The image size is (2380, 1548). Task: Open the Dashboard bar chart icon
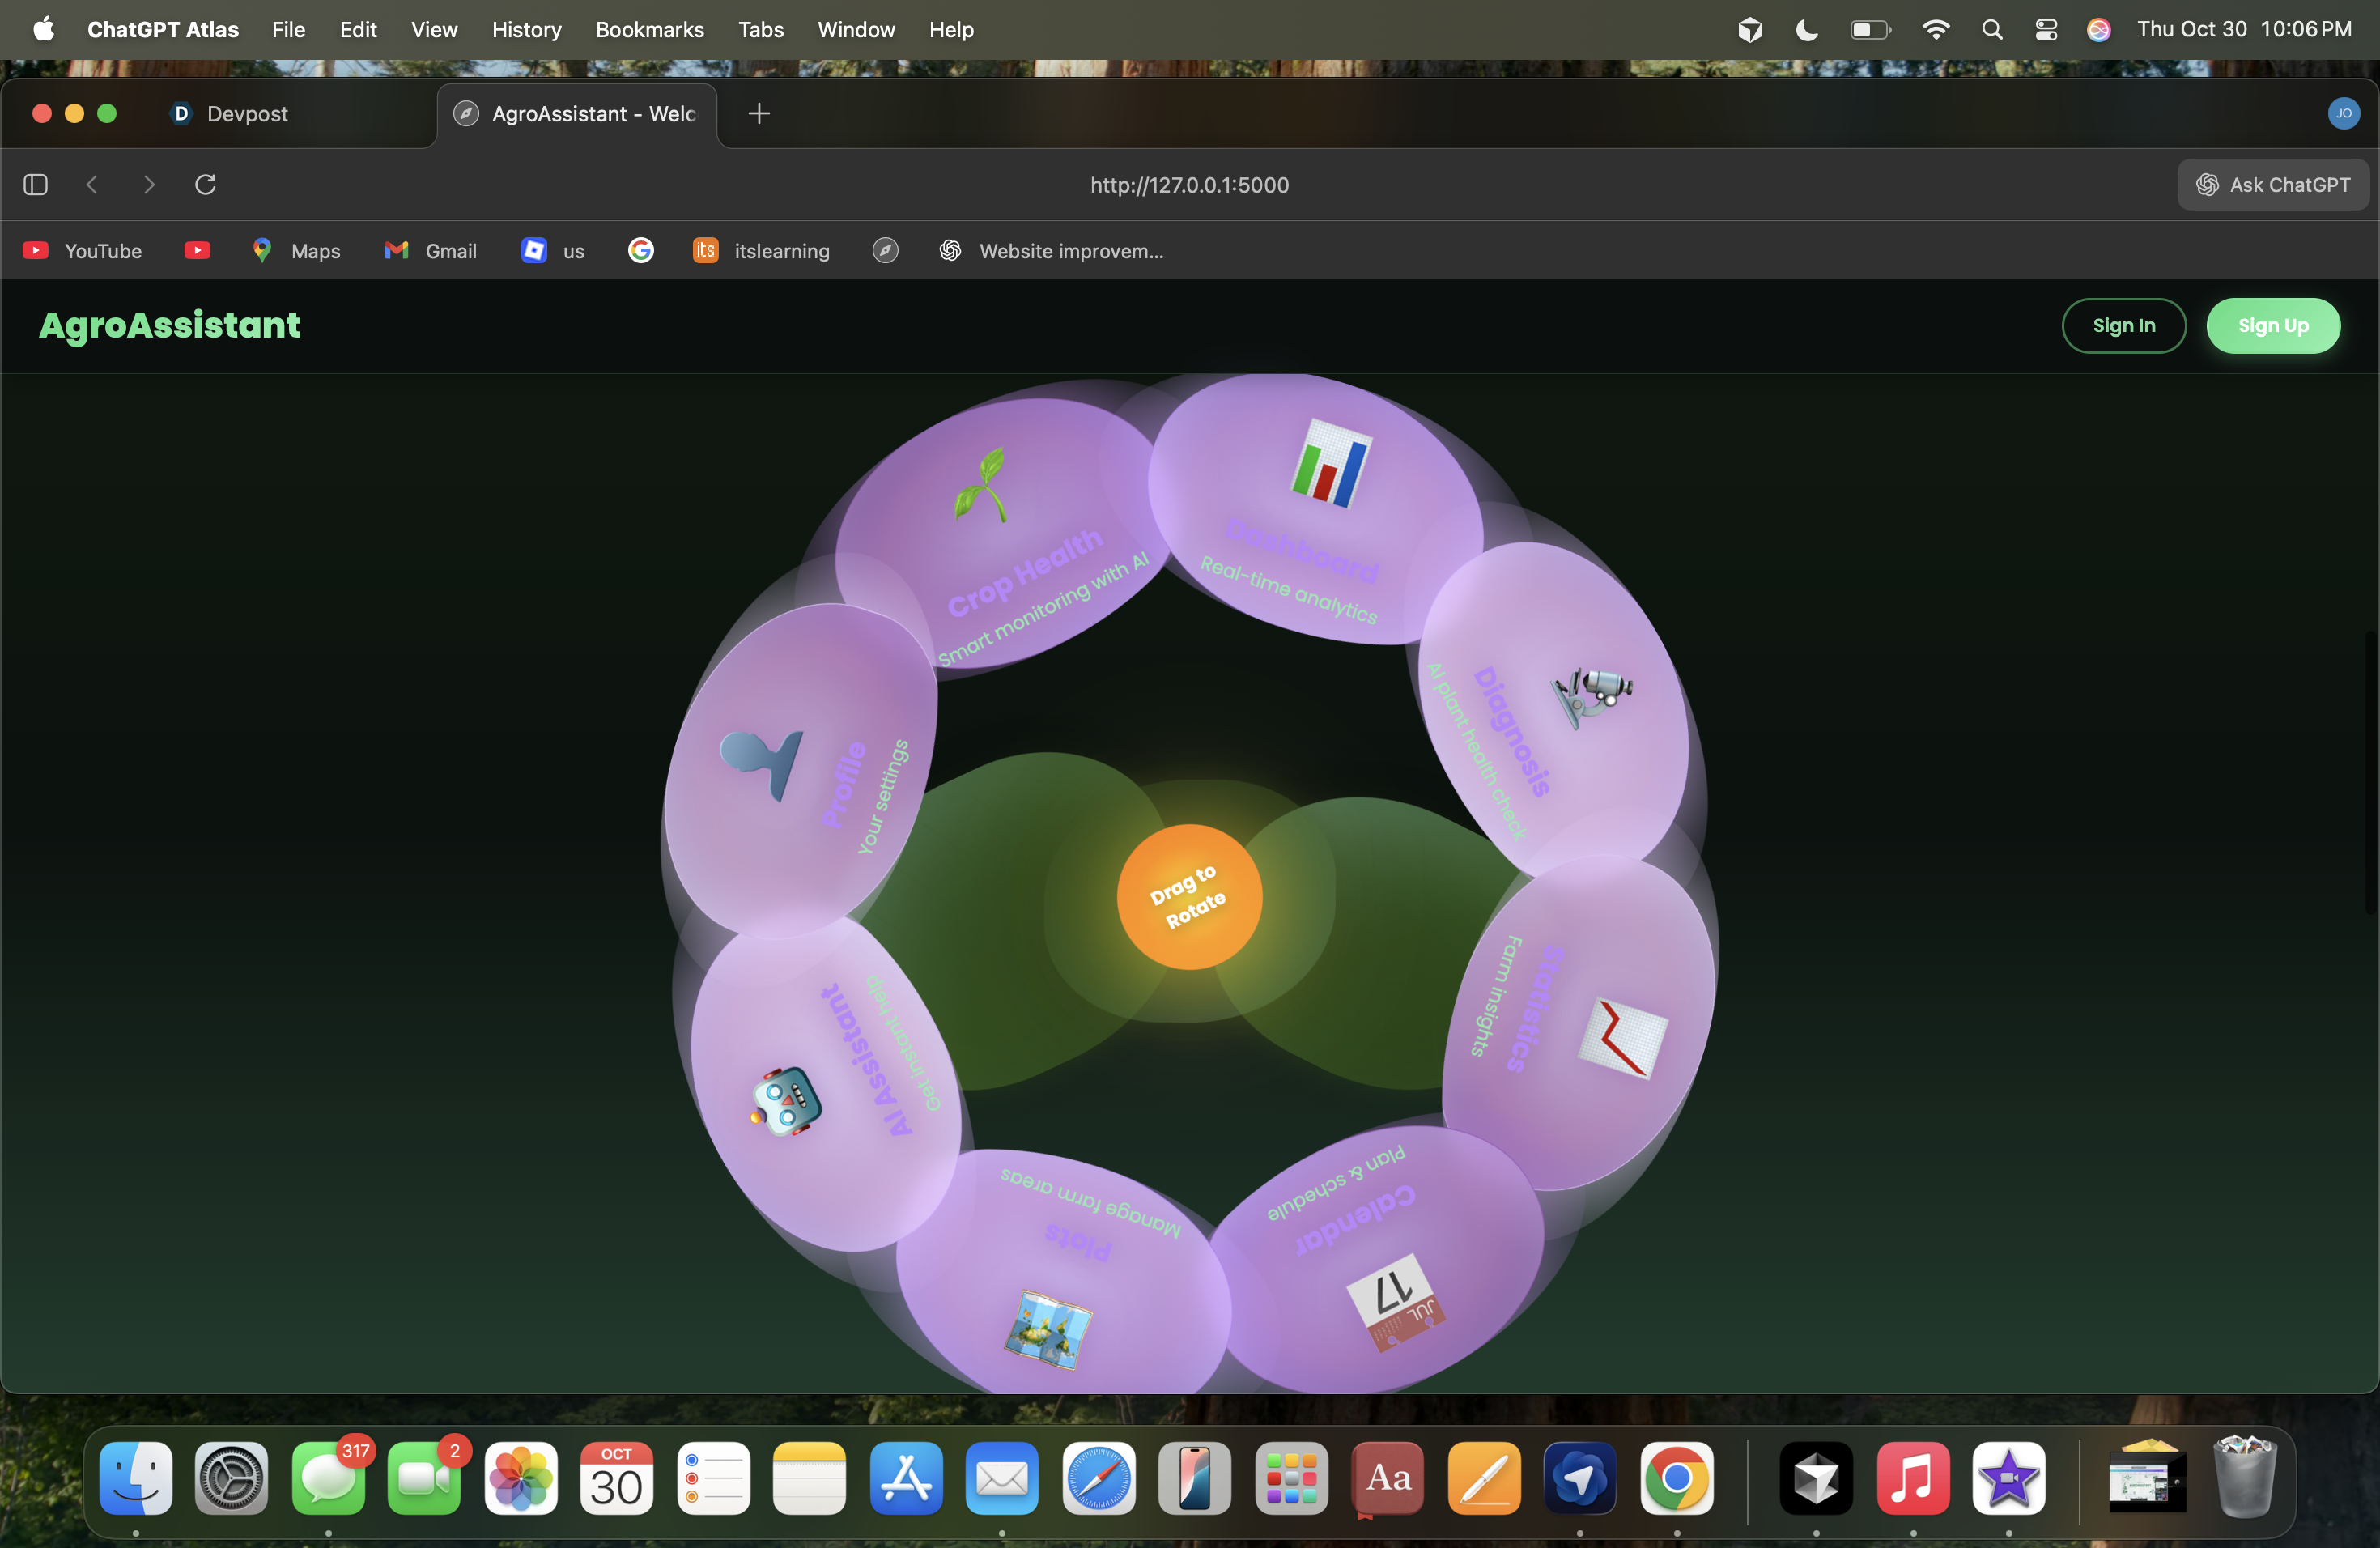point(1331,464)
